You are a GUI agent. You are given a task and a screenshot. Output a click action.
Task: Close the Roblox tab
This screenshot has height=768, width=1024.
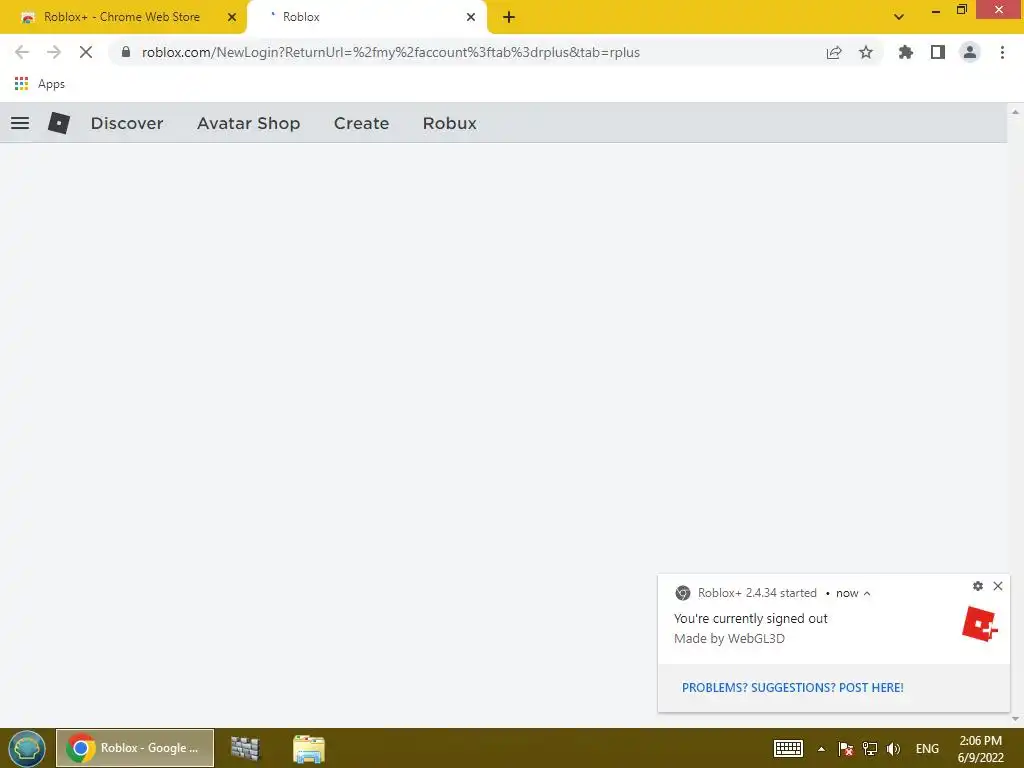(x=470, y=17)
